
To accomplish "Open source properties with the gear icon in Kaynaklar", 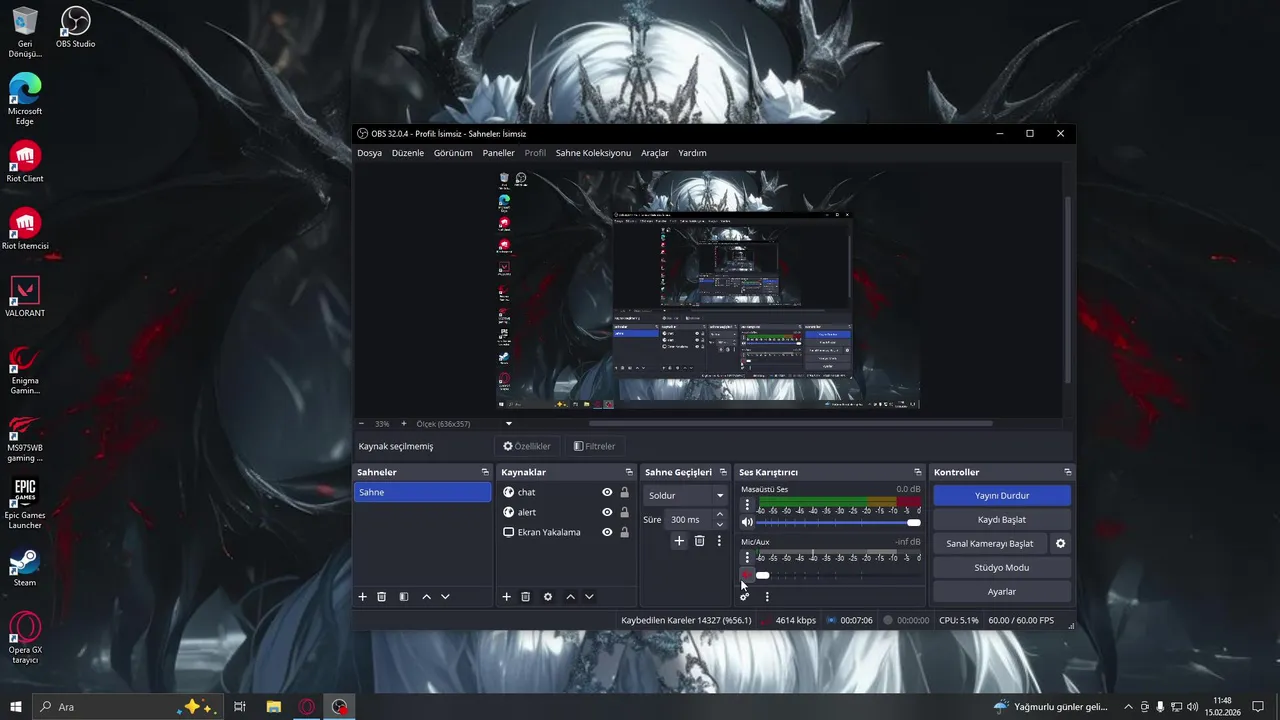I will tap(548, 597).
